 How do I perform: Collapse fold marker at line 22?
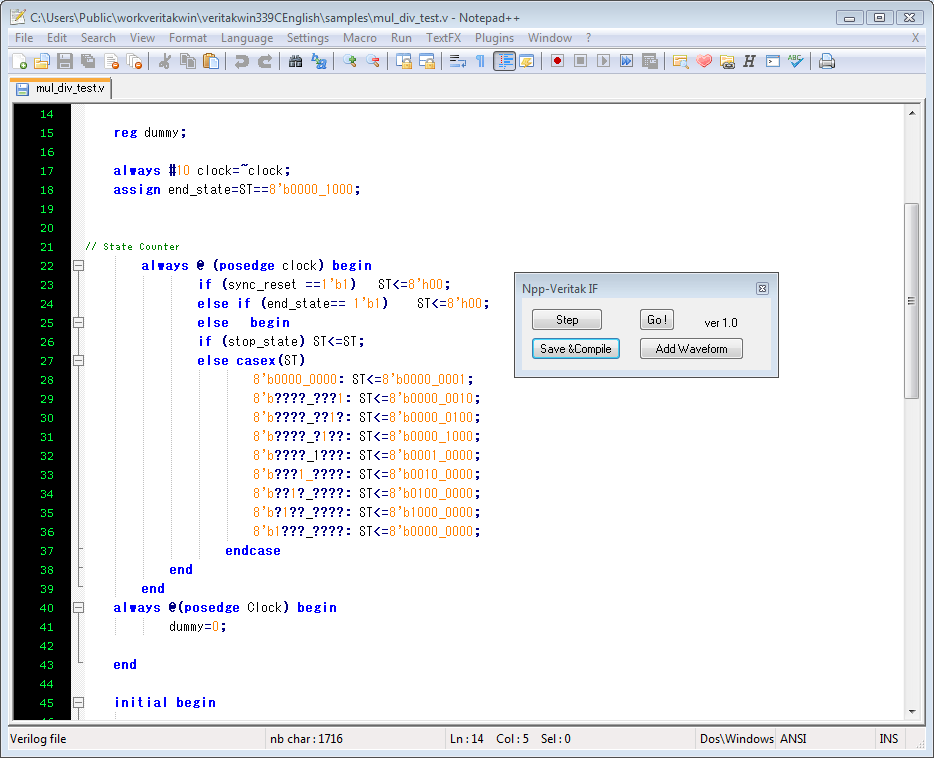(79, 266)
